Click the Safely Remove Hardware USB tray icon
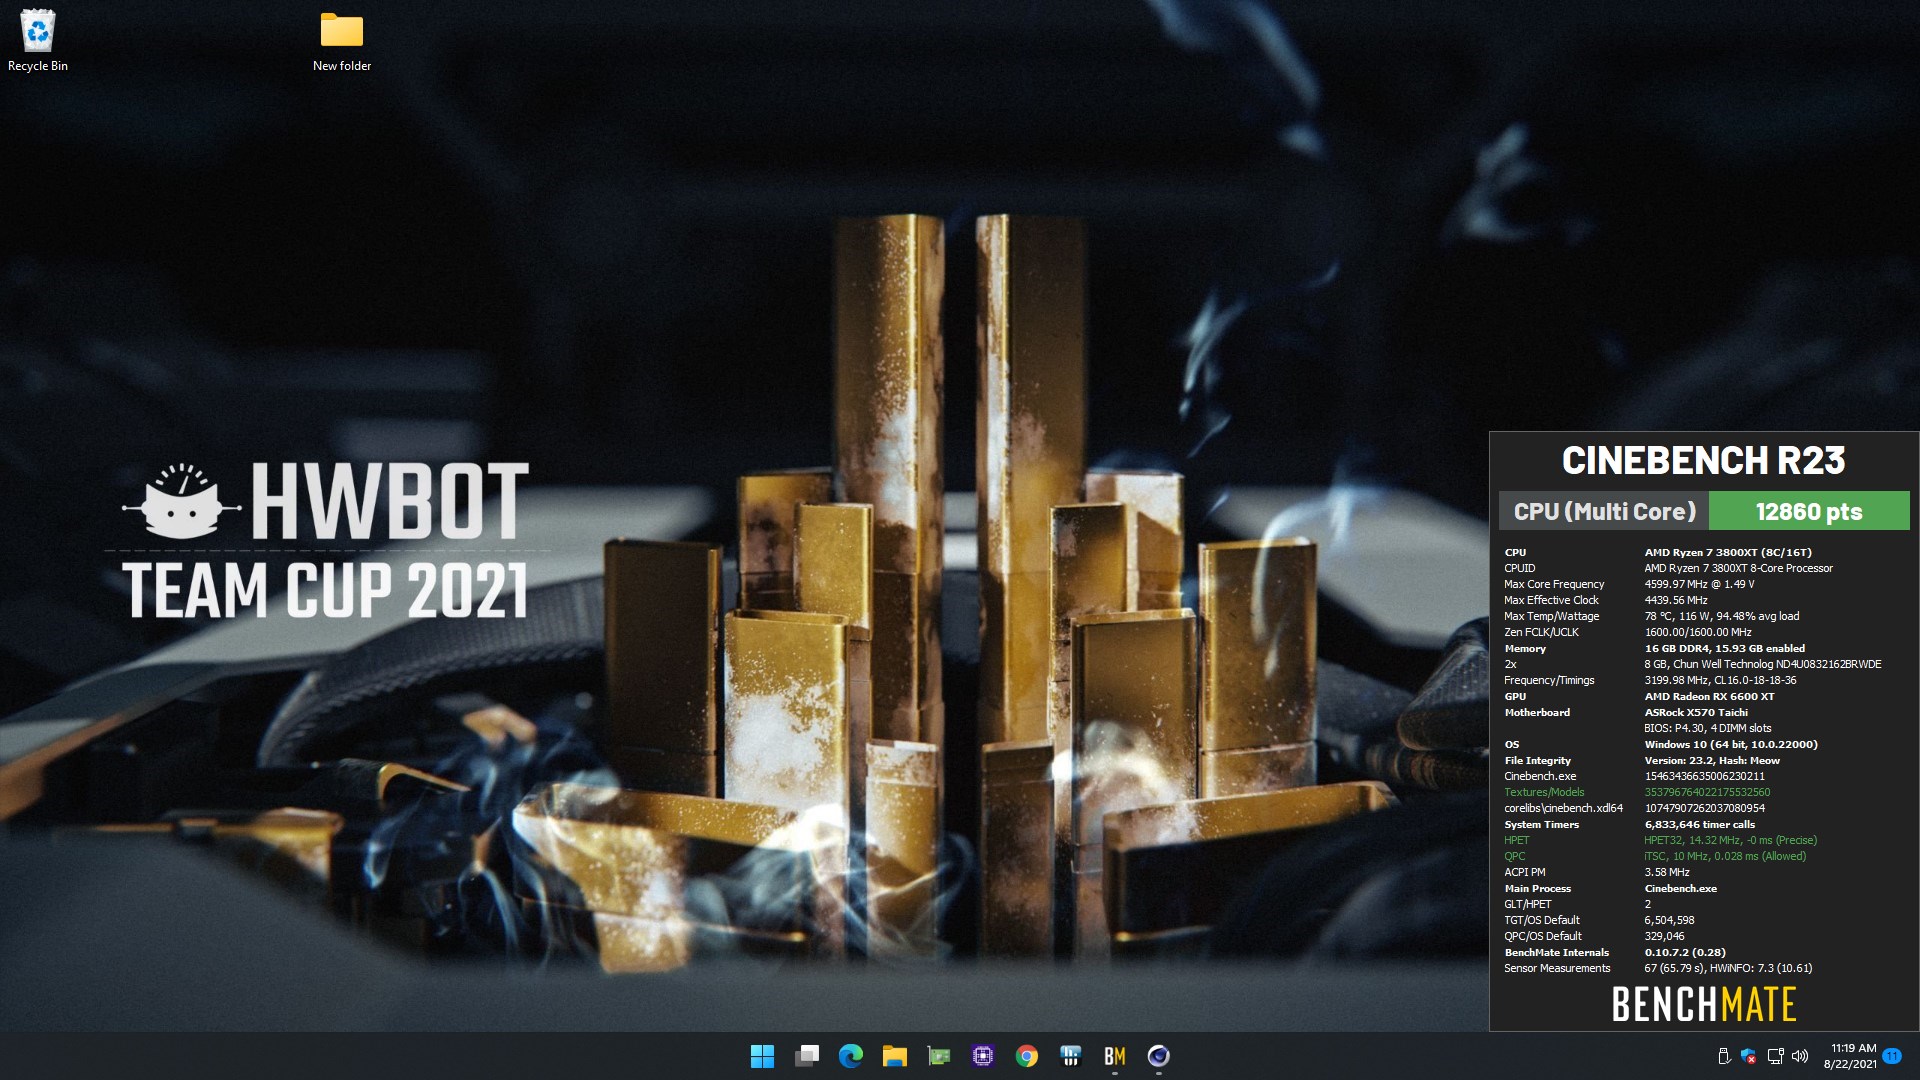This screenshot has width=1920, height=1080. pyautogui.click(x=1723, y=1056)
